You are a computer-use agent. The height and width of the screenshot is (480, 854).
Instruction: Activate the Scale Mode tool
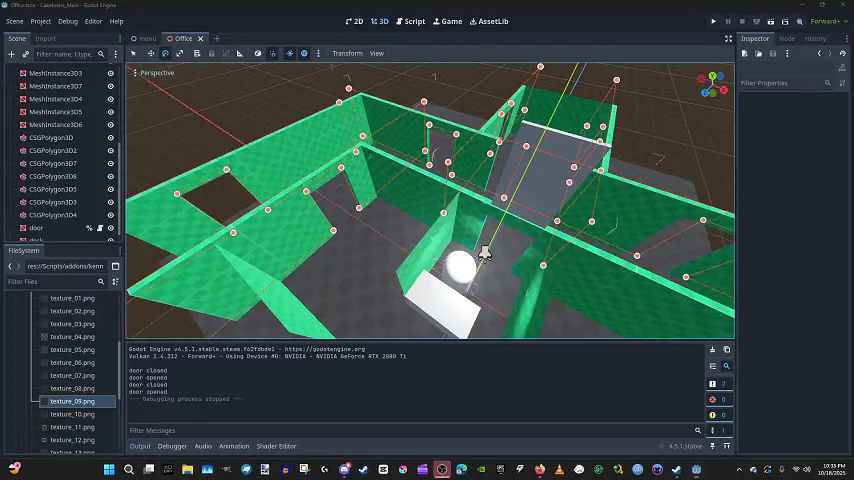[x=180, y=53]
